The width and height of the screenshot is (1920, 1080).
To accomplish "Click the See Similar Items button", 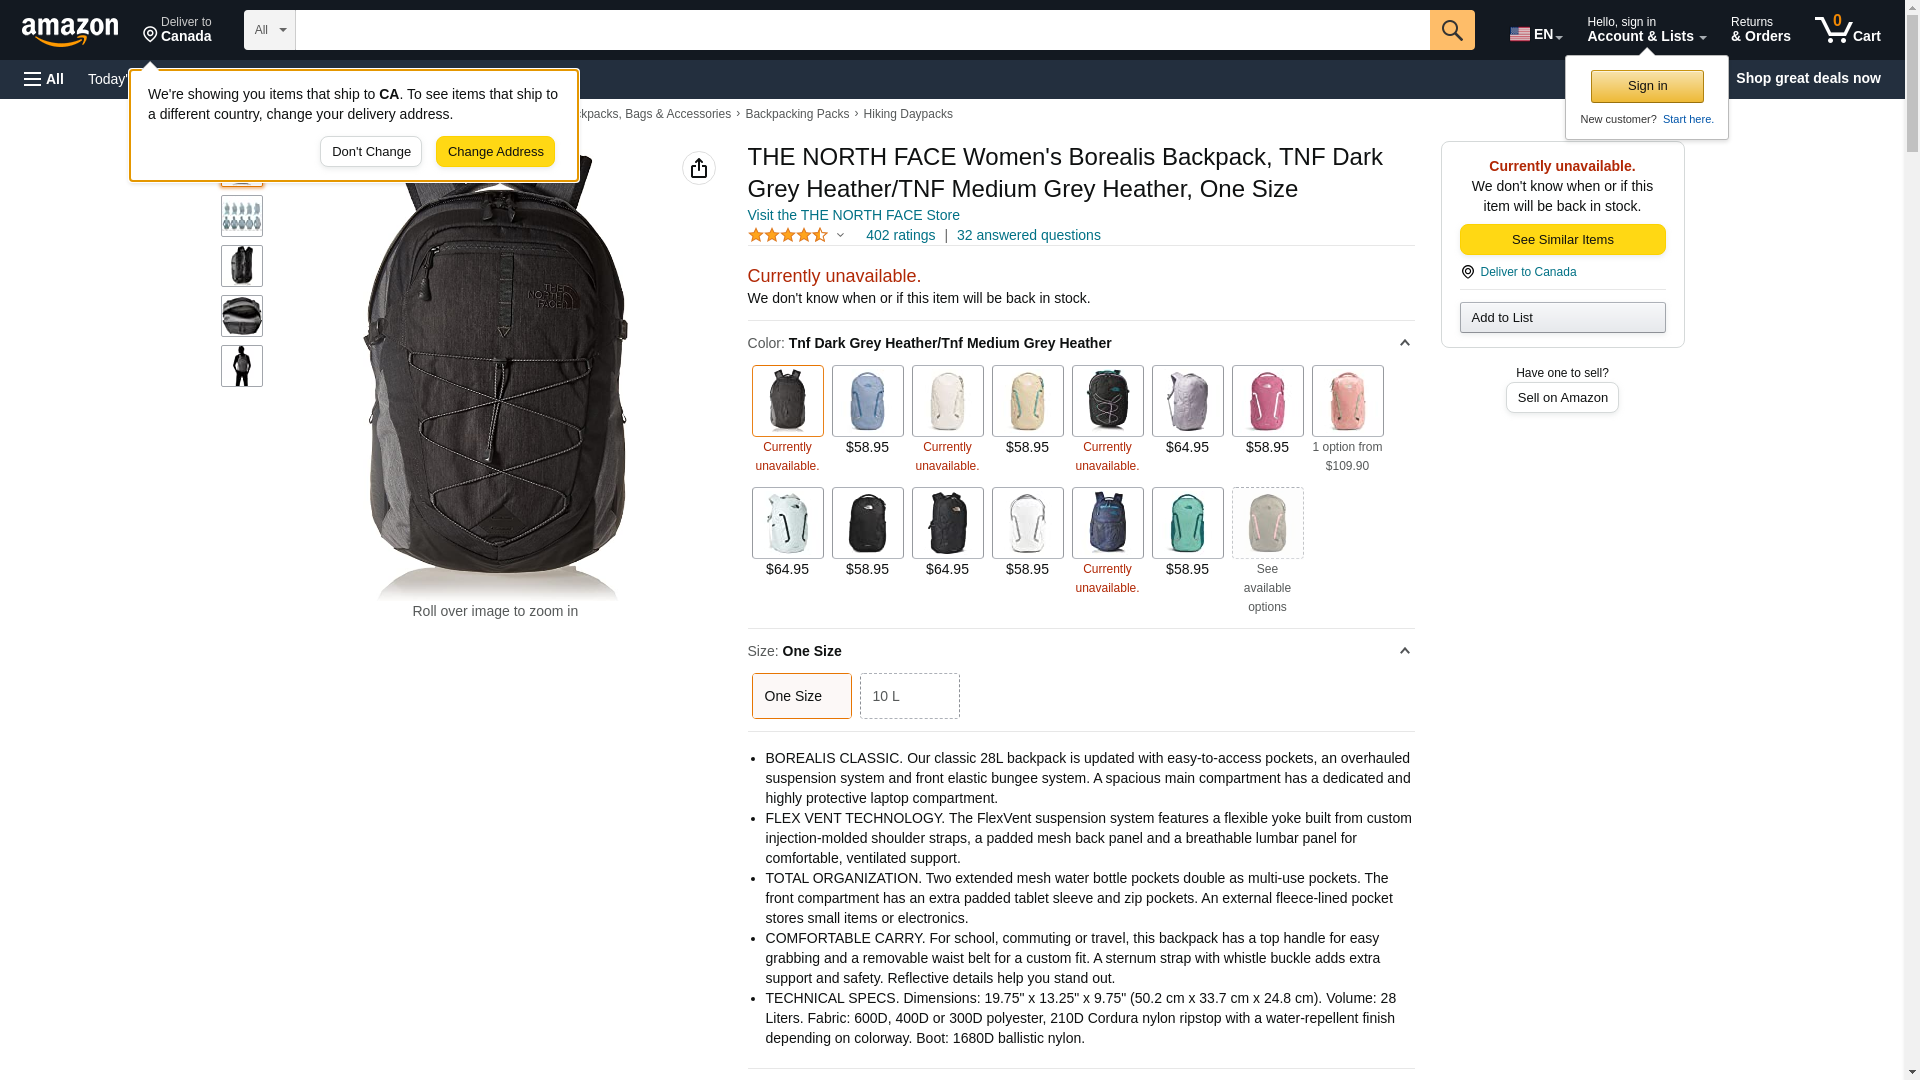I will [x=1563, y=240].
